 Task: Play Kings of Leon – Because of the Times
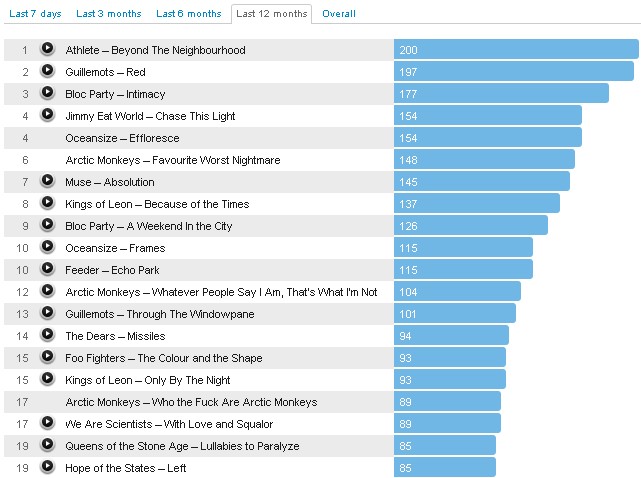pos(47,202)
